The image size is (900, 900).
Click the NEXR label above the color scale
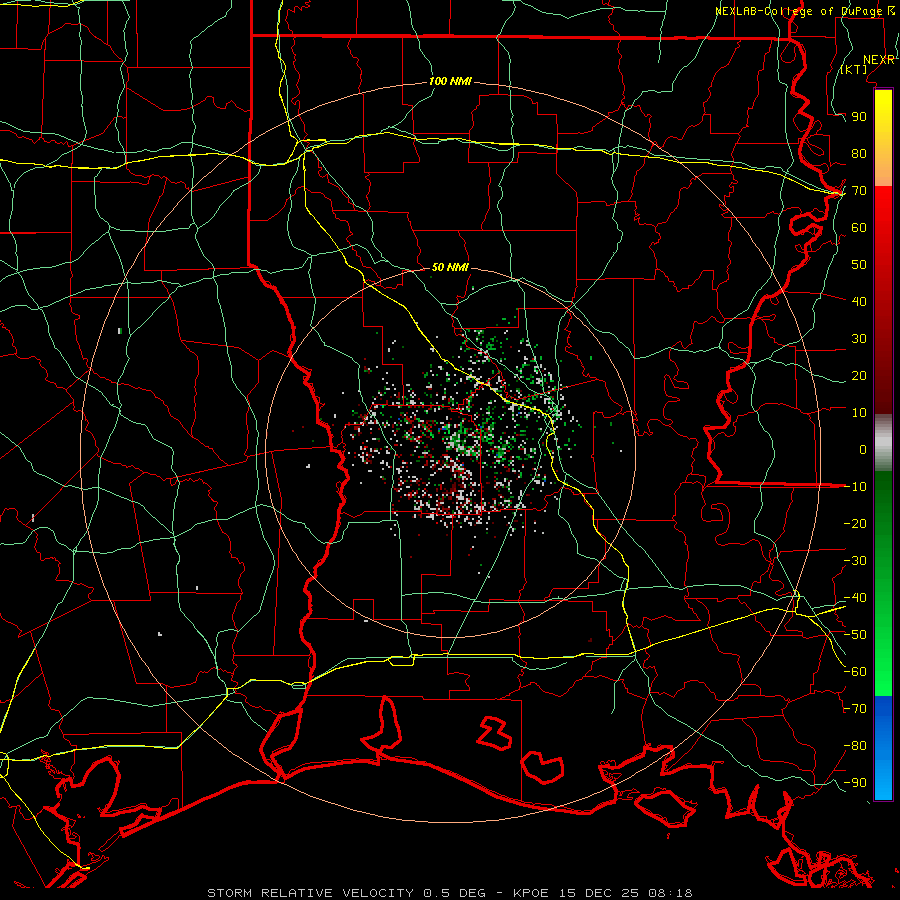[879, 60]
